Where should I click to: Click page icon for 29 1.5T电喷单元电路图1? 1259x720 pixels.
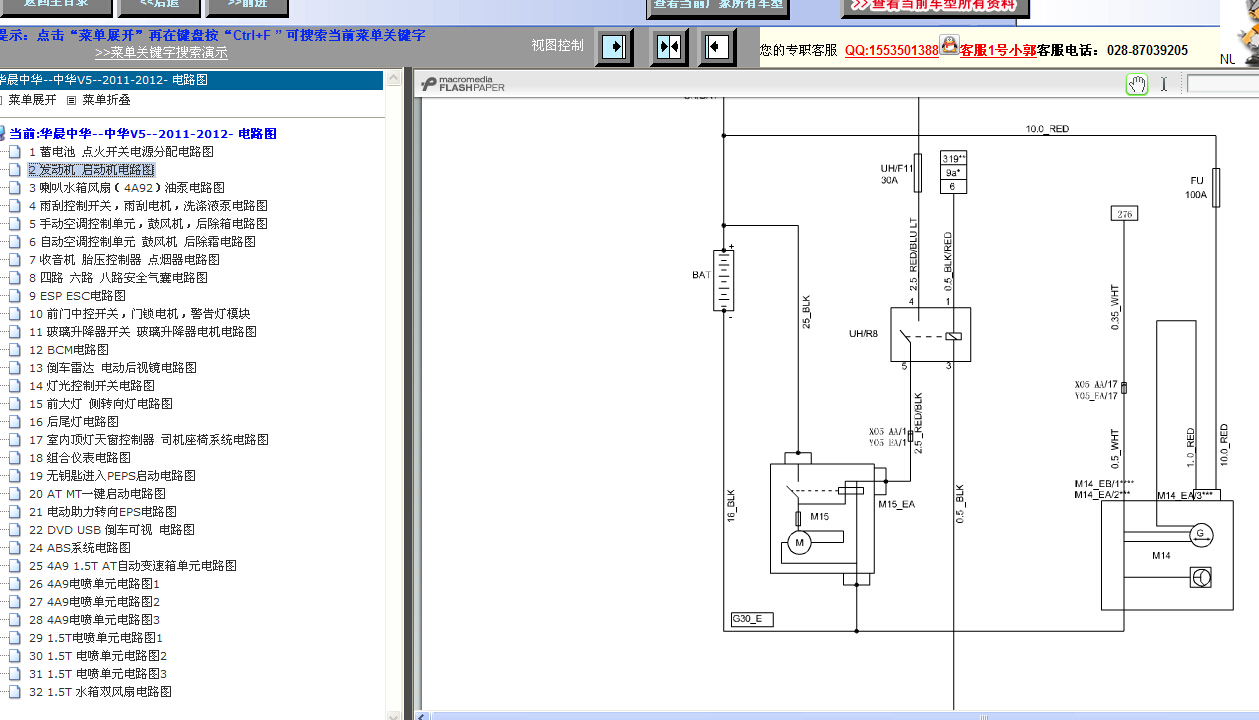(x=14, y=638)
